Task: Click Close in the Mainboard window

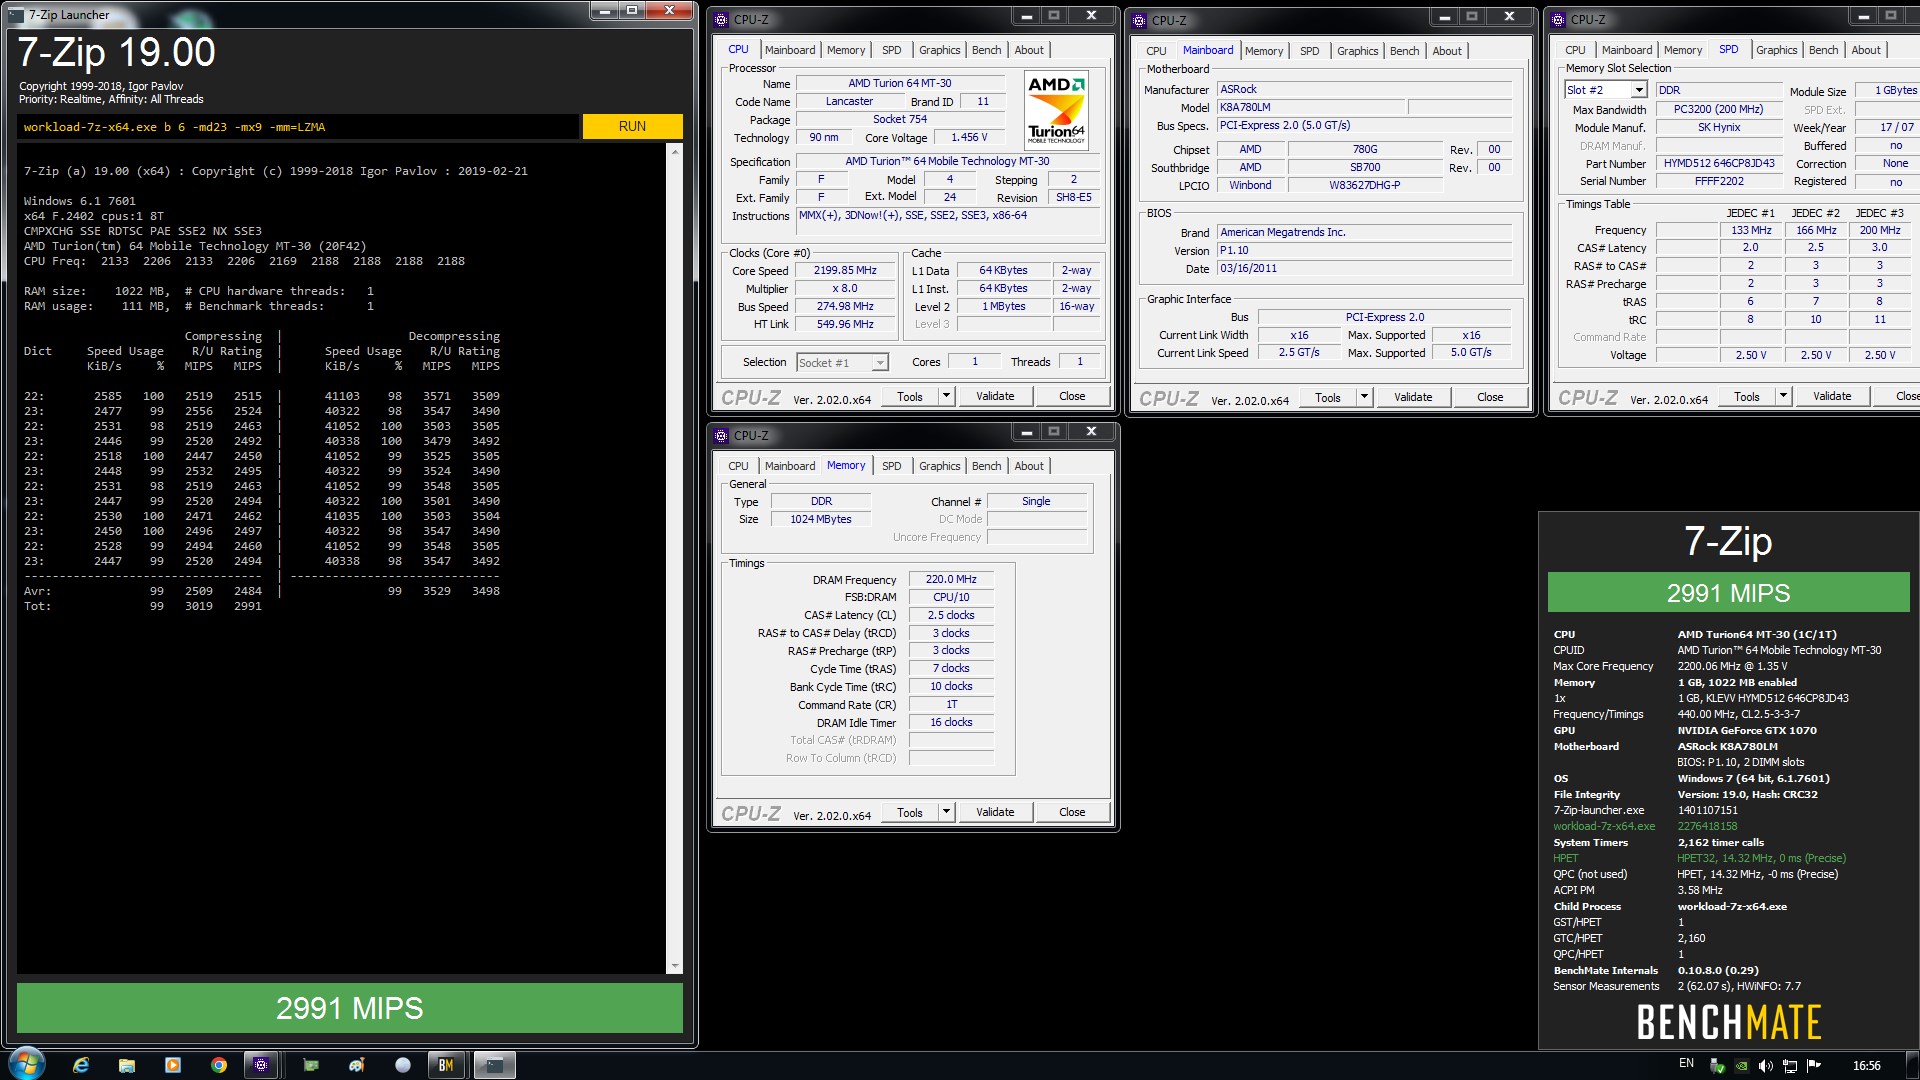Action: (x=1490, y=397)
